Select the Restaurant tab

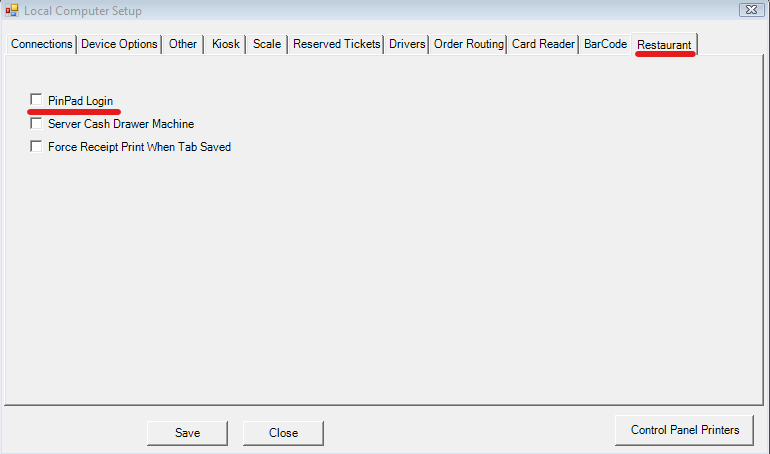coord(664,45)
